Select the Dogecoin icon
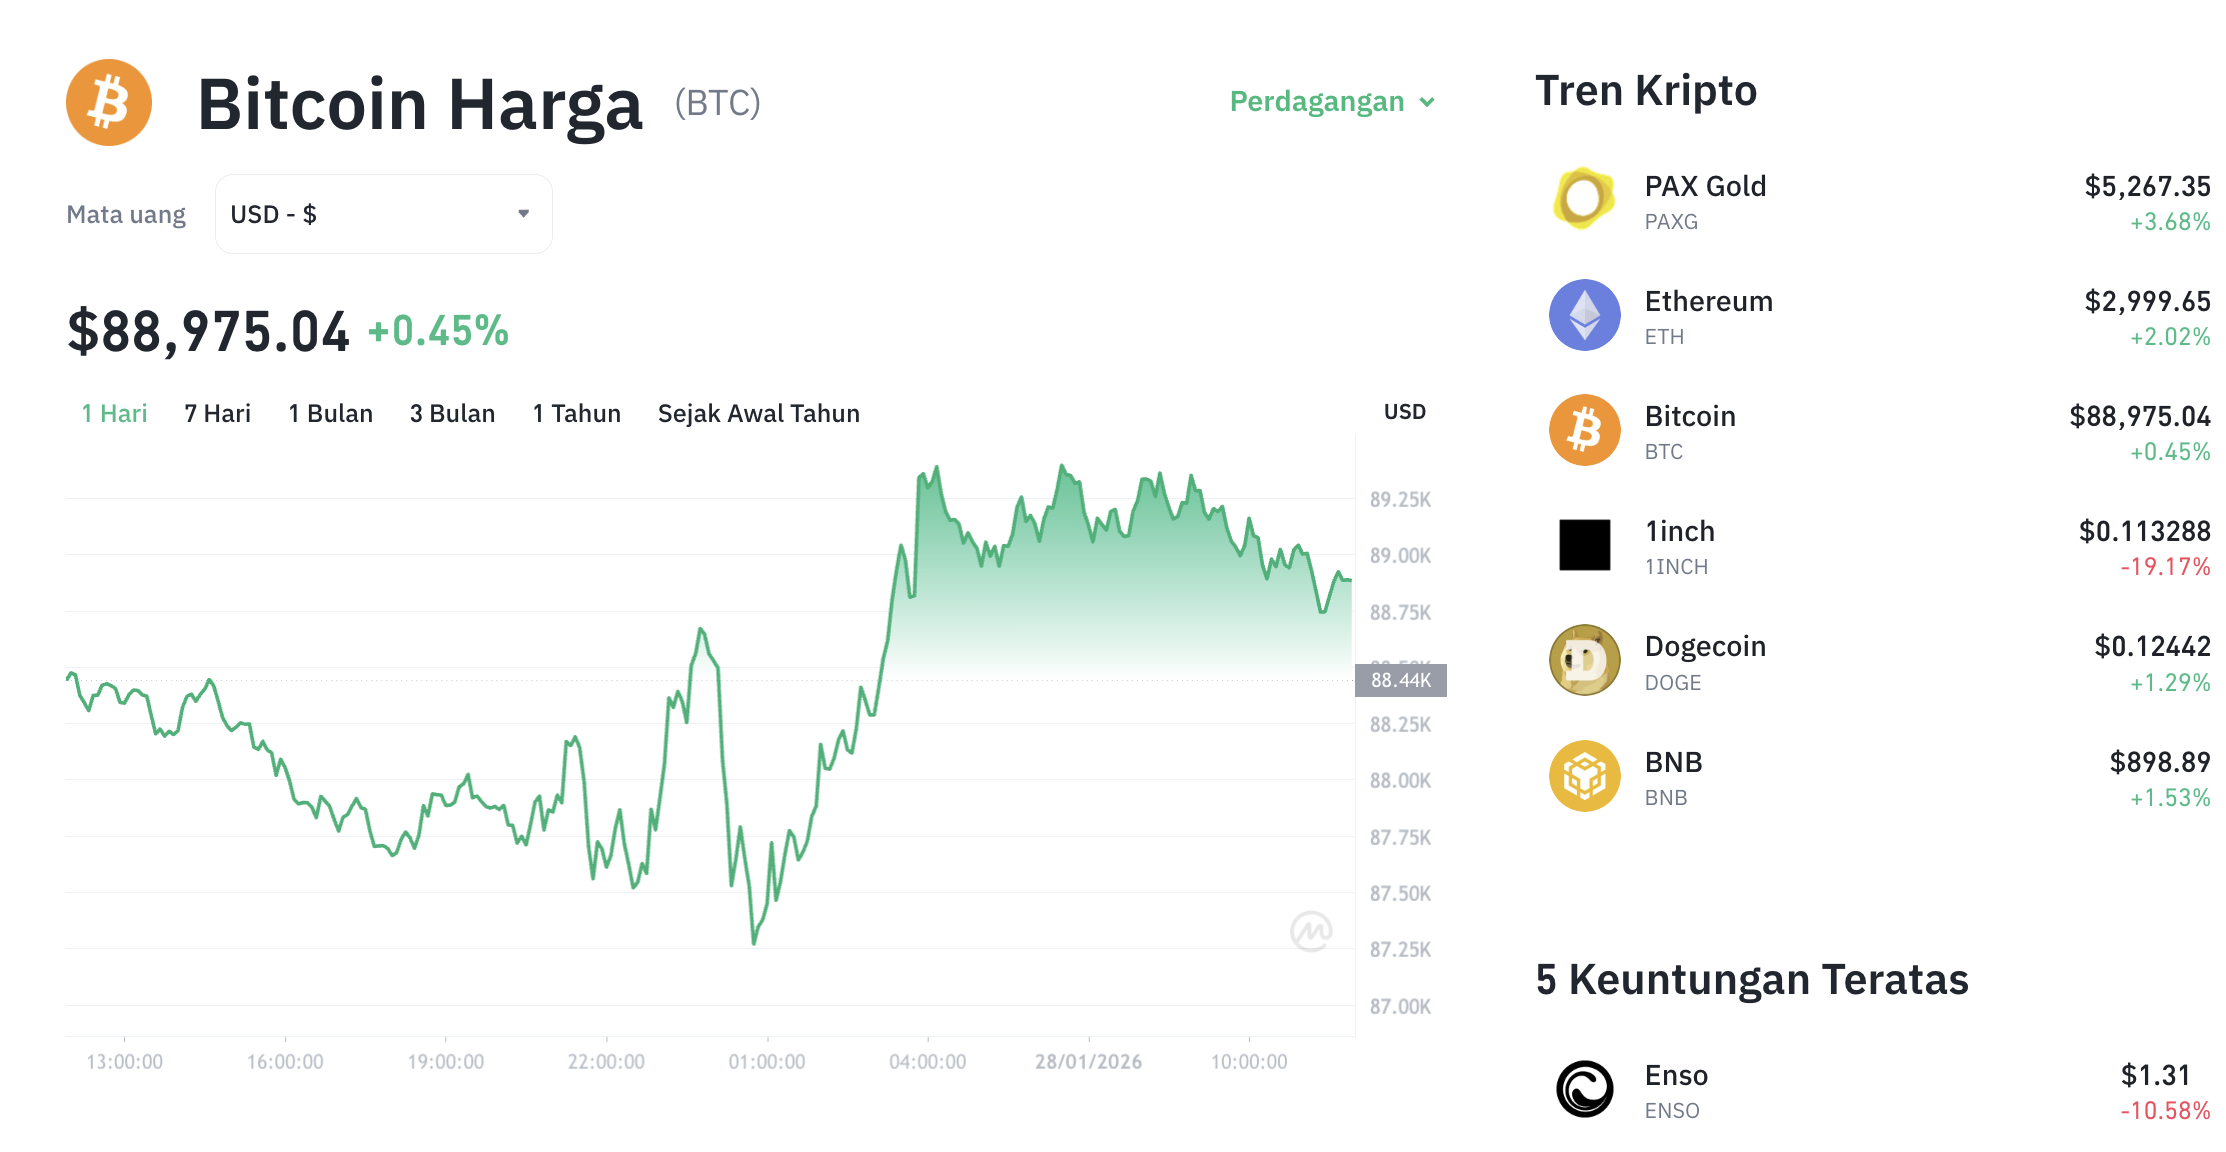Viewport: 2226px width, 1152px height. tap(1583, 660)
